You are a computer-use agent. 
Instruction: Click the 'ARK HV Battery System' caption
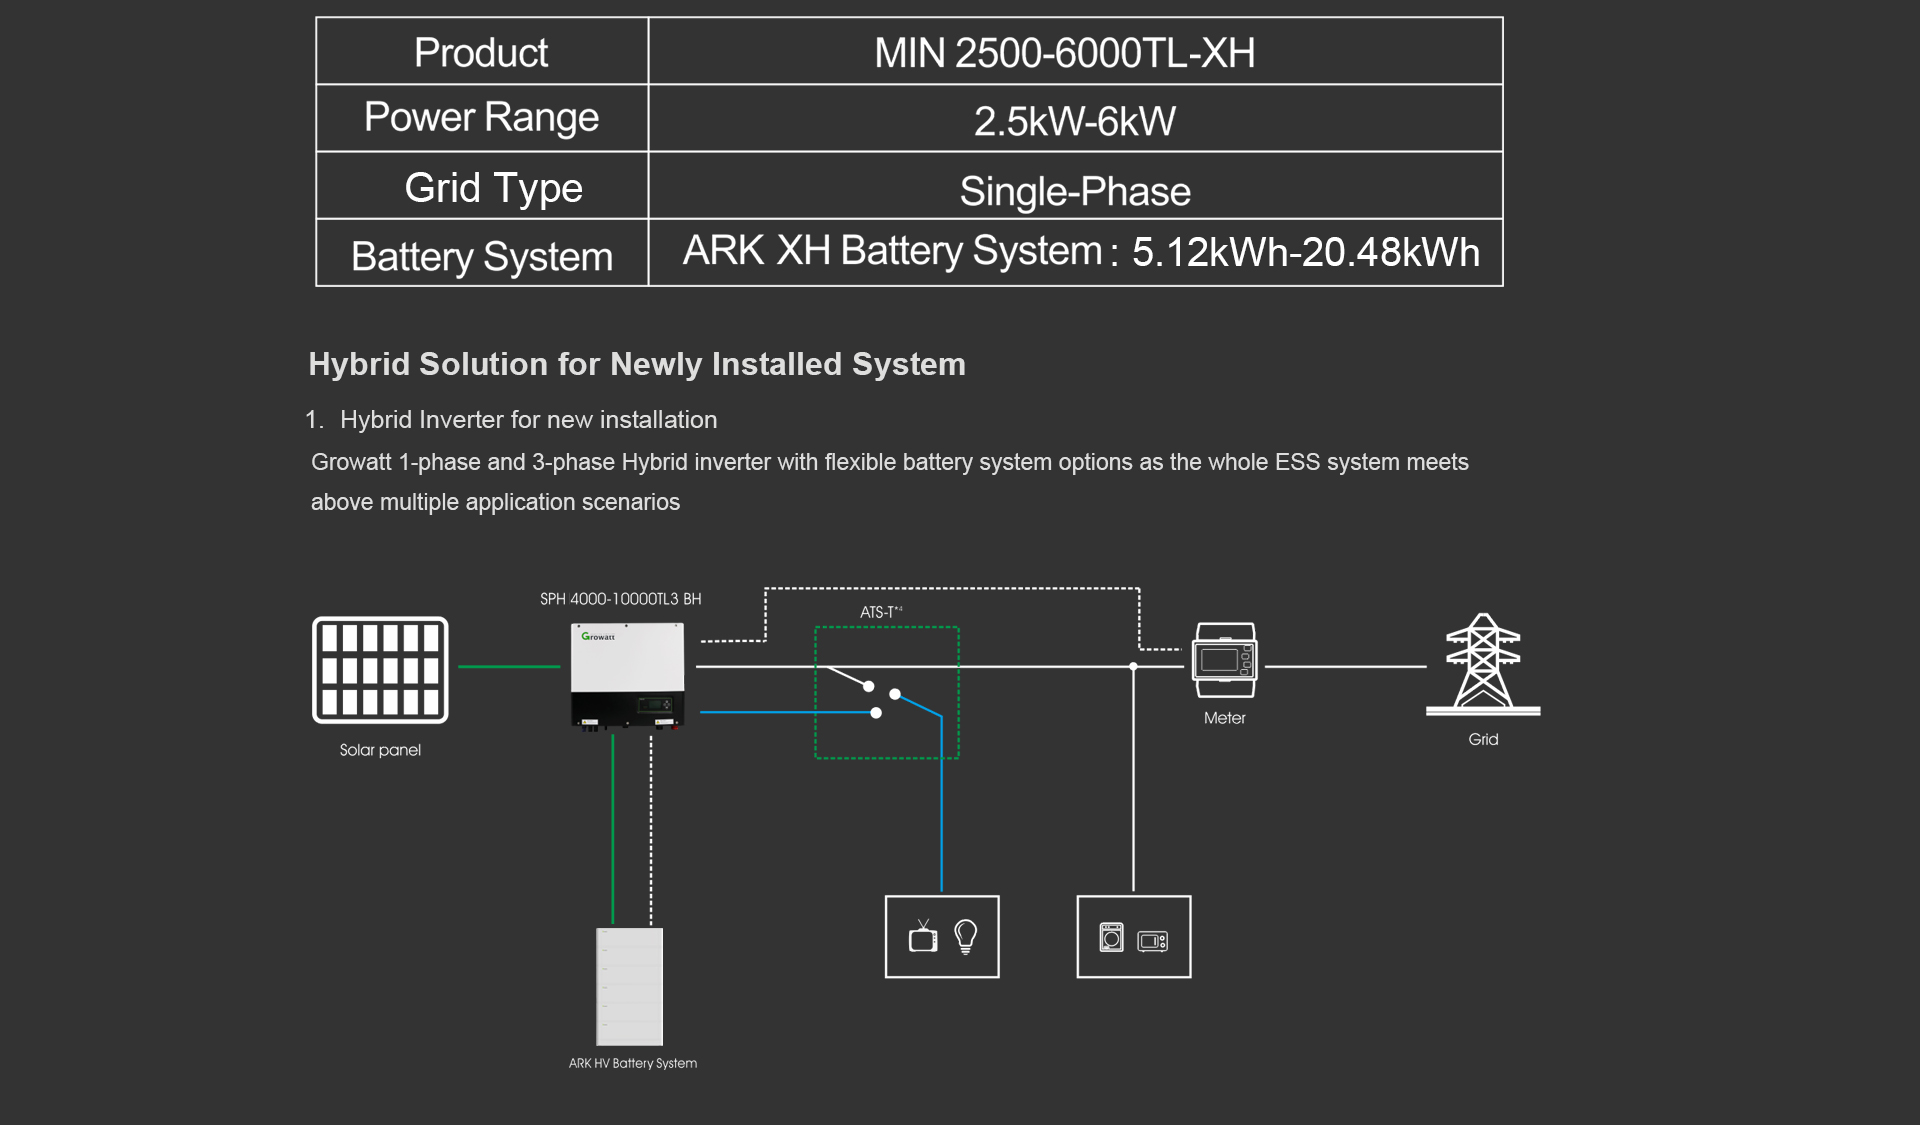coord(633,1063)
